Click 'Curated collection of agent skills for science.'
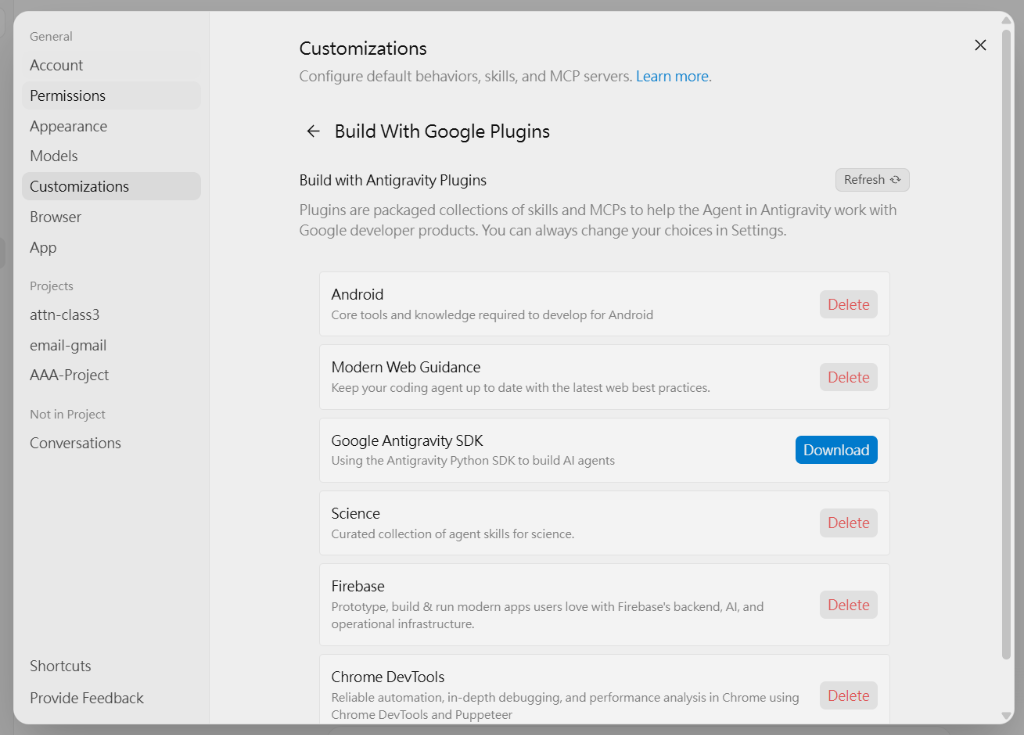This screenshot has width=1024, height=735. [453, 534]
